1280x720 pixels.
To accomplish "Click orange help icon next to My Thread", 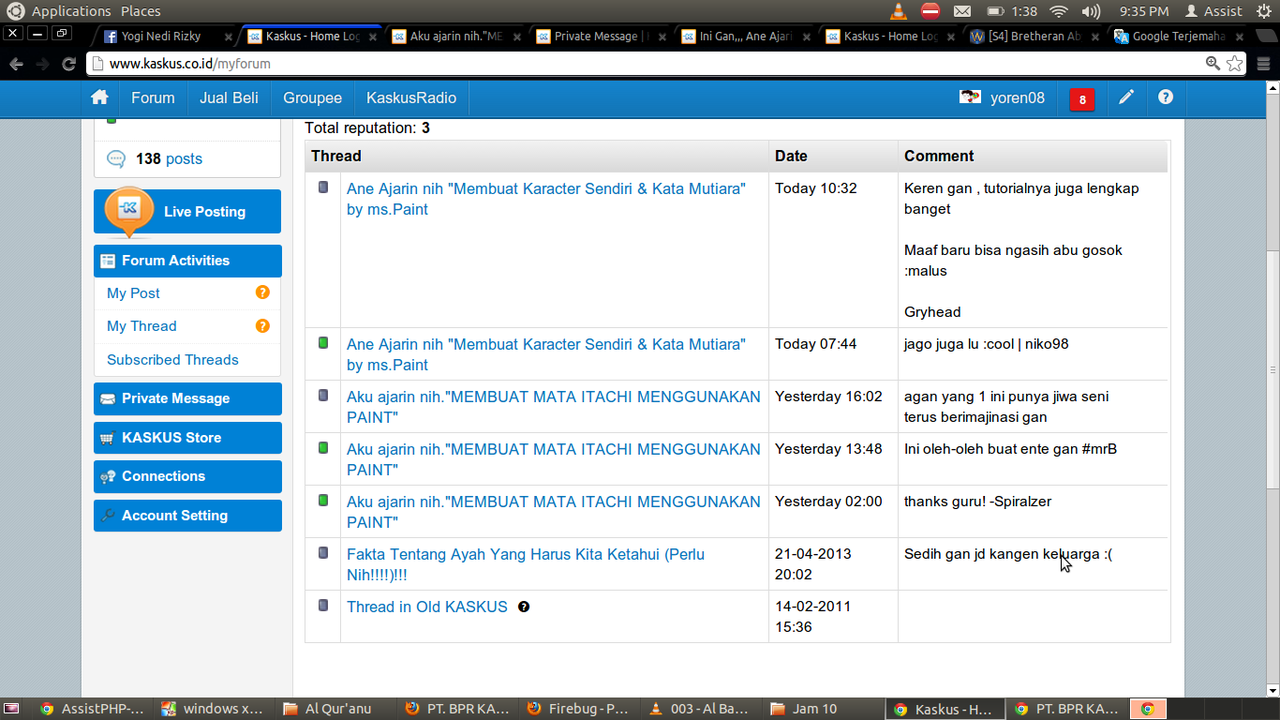I will 262,326.
